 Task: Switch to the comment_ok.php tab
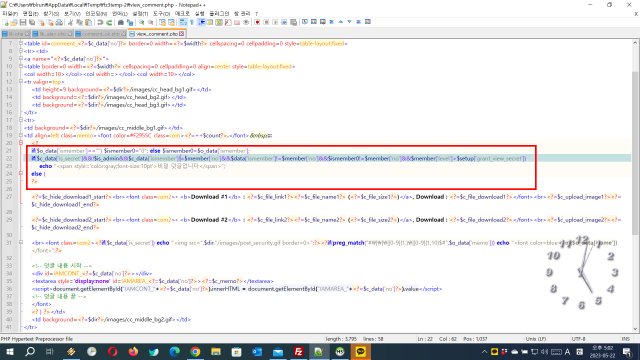pos(101,34)
